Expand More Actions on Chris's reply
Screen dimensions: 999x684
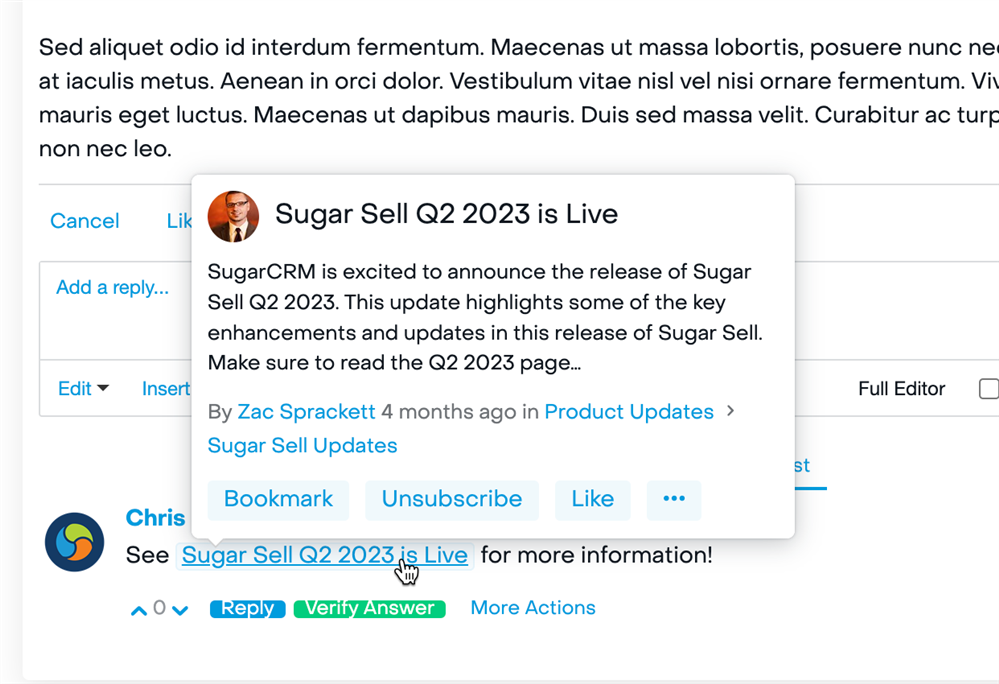[533, 608]
